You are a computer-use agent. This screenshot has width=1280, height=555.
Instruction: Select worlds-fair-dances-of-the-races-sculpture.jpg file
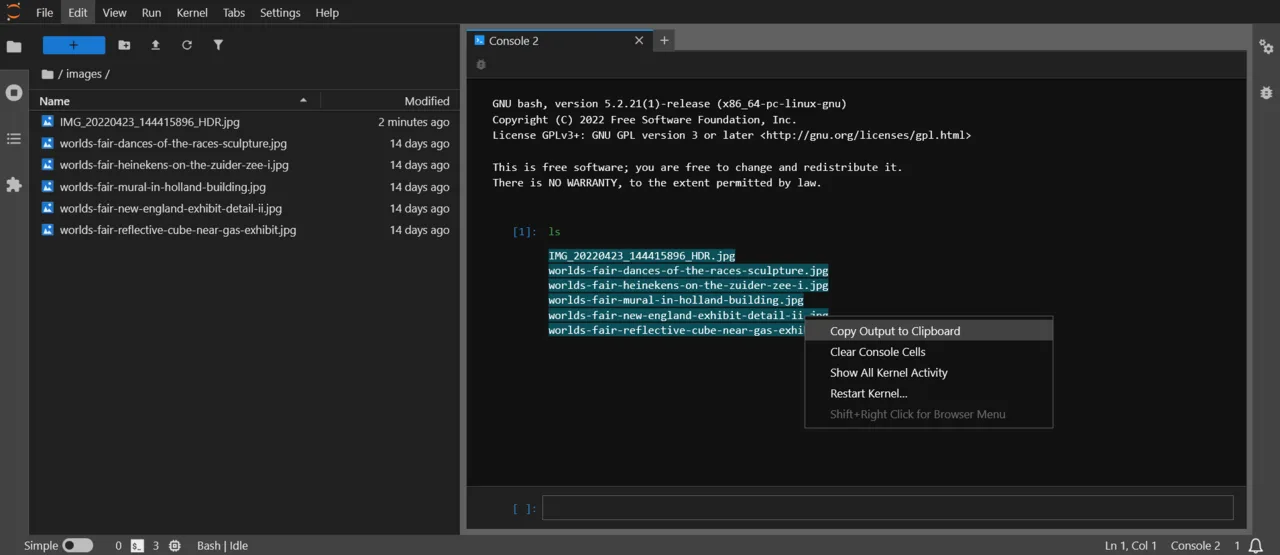tap(245, 144)
